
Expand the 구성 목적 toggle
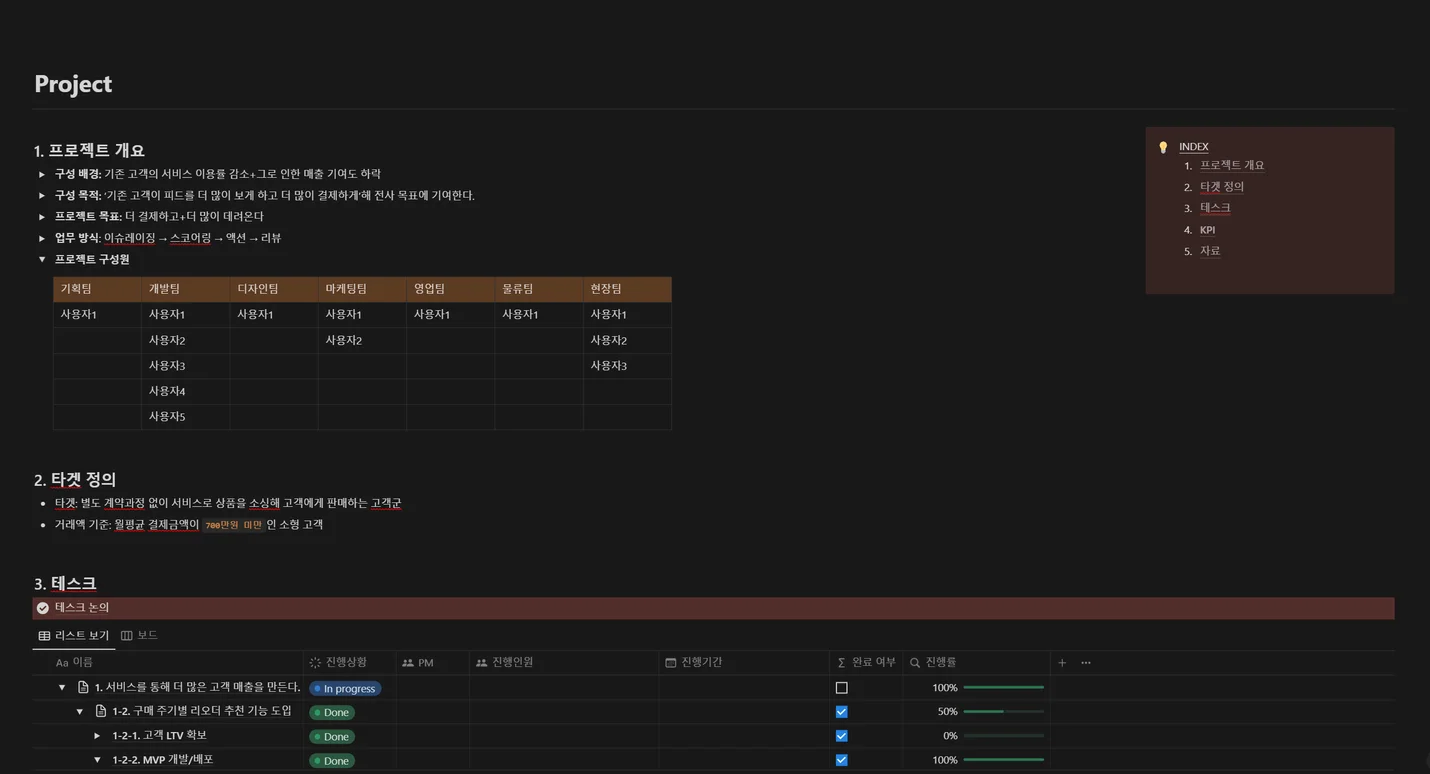tap(42, 195)
